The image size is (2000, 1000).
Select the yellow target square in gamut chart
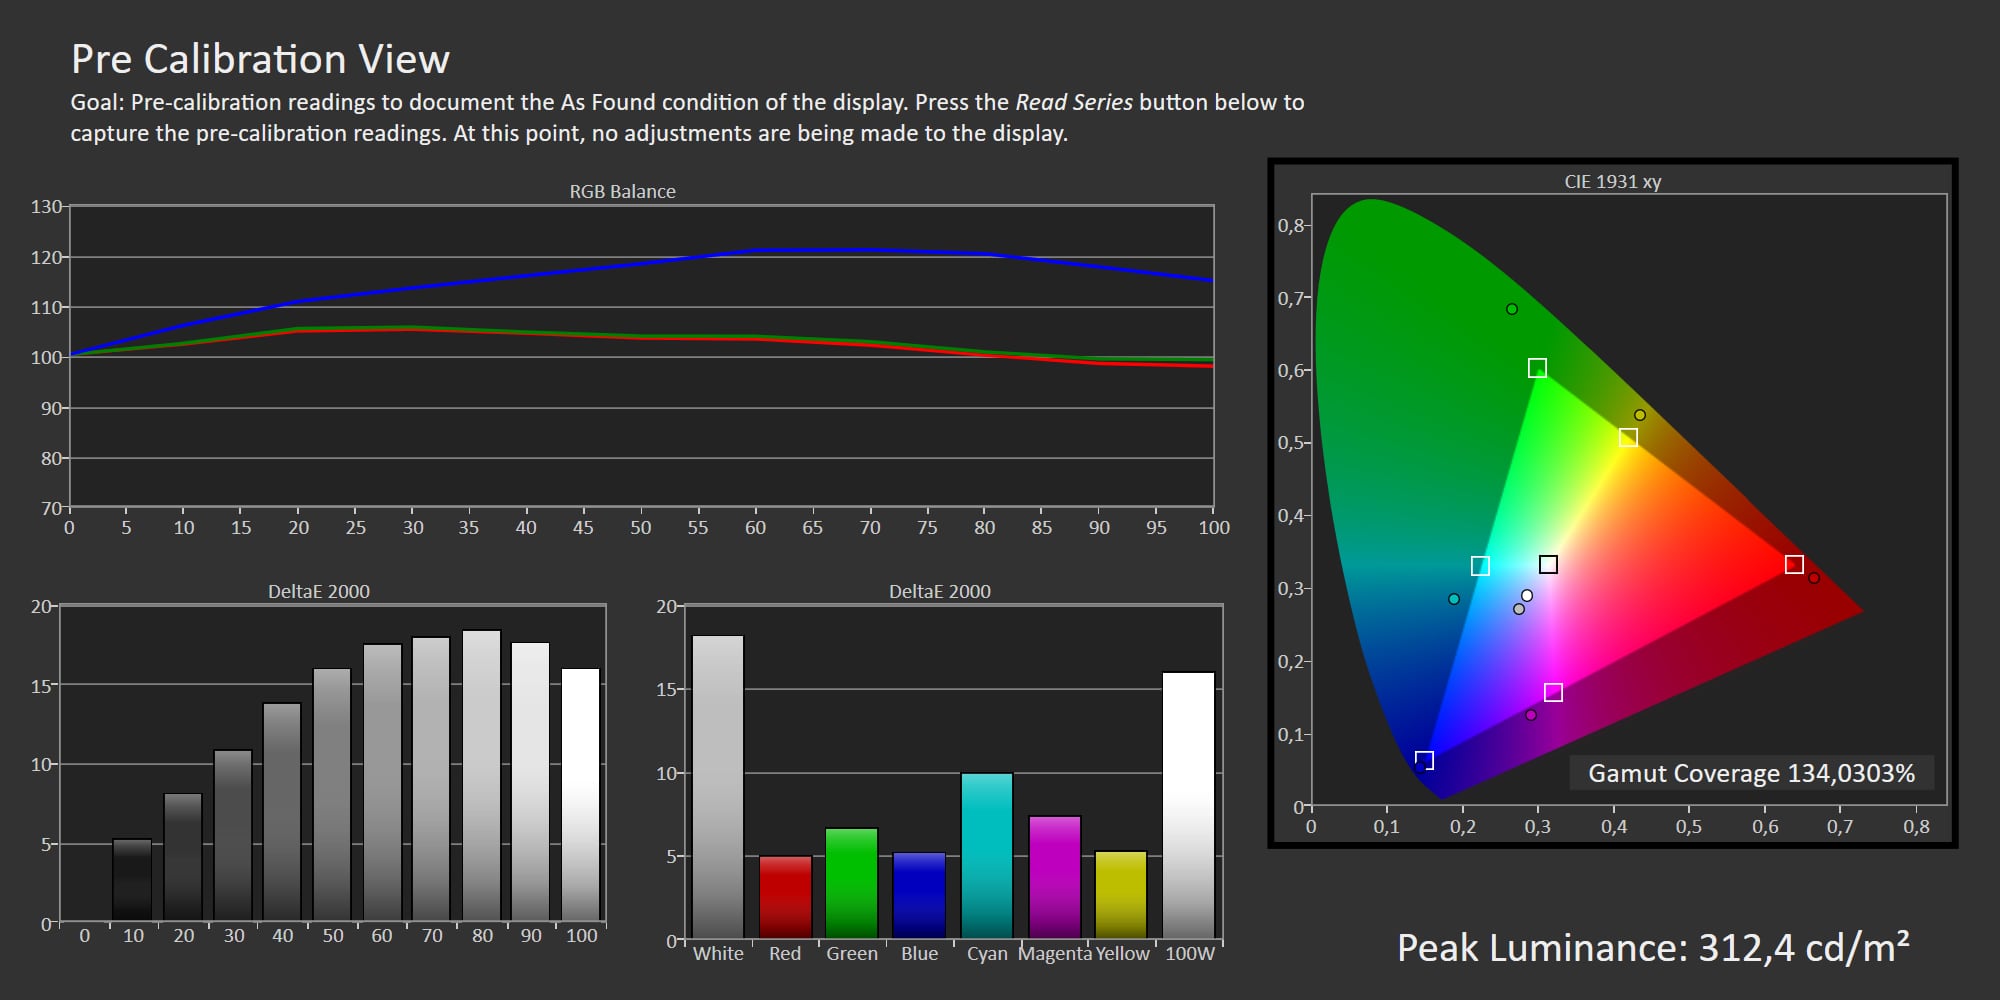pyautogui.click(x=1628, y=438)
